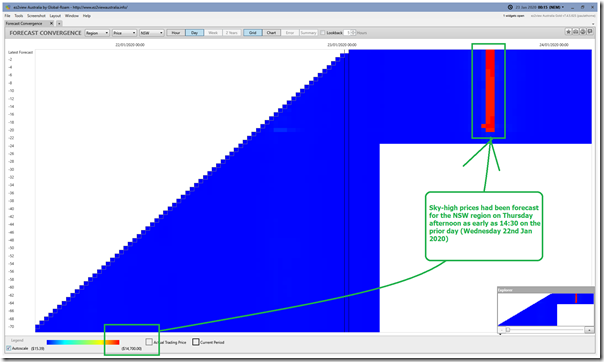
Task: Click the print icon in widget toolbar
Action: (575, 32)
